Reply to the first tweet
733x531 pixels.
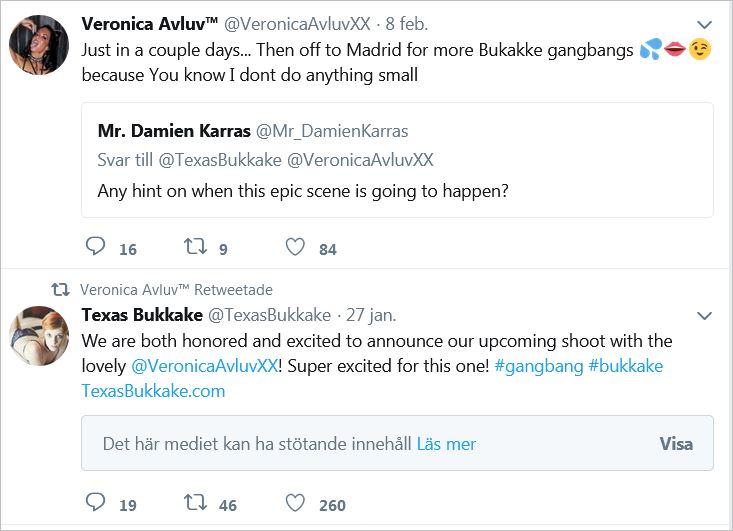tap(96, 247)
